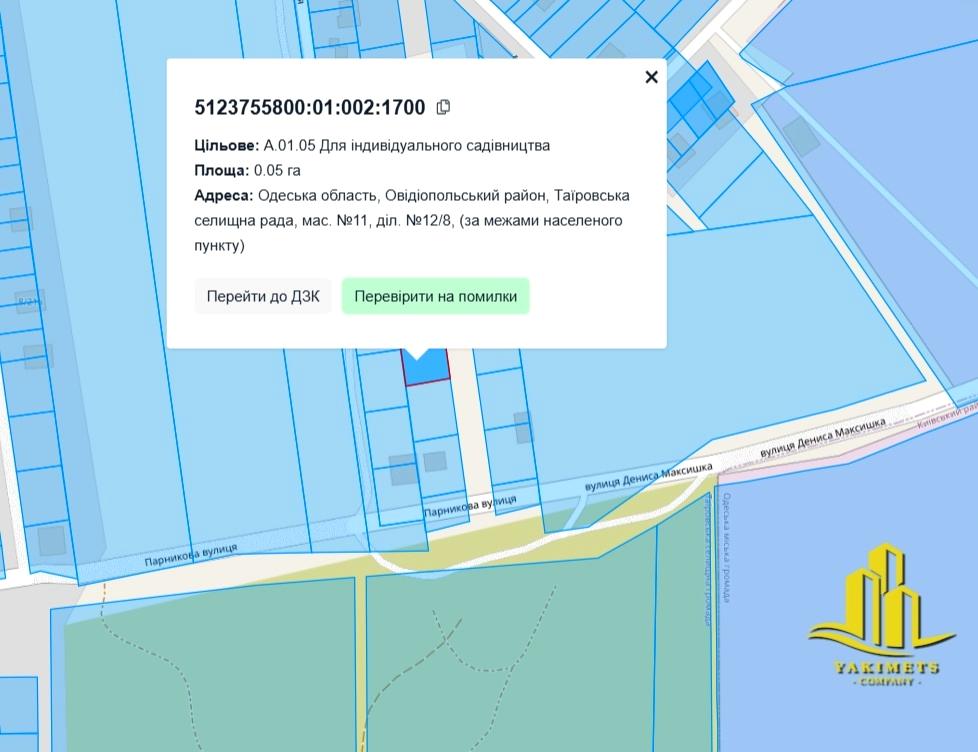Select the parcel directly below the highlighted plot
The width and height of the screenshot is (978, 752).
click(x=432, y=410)
